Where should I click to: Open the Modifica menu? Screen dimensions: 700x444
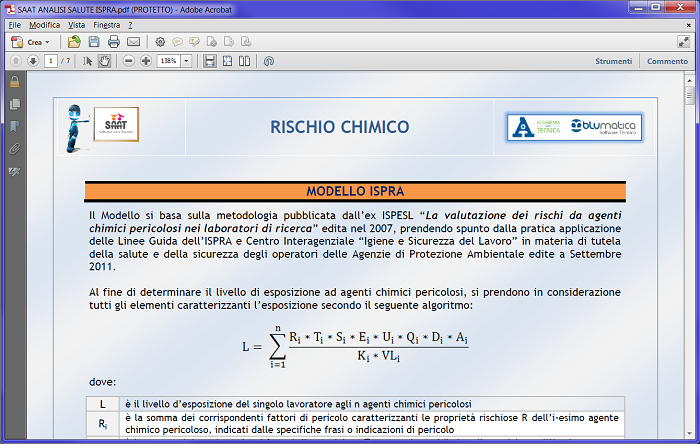click(44, 24)
